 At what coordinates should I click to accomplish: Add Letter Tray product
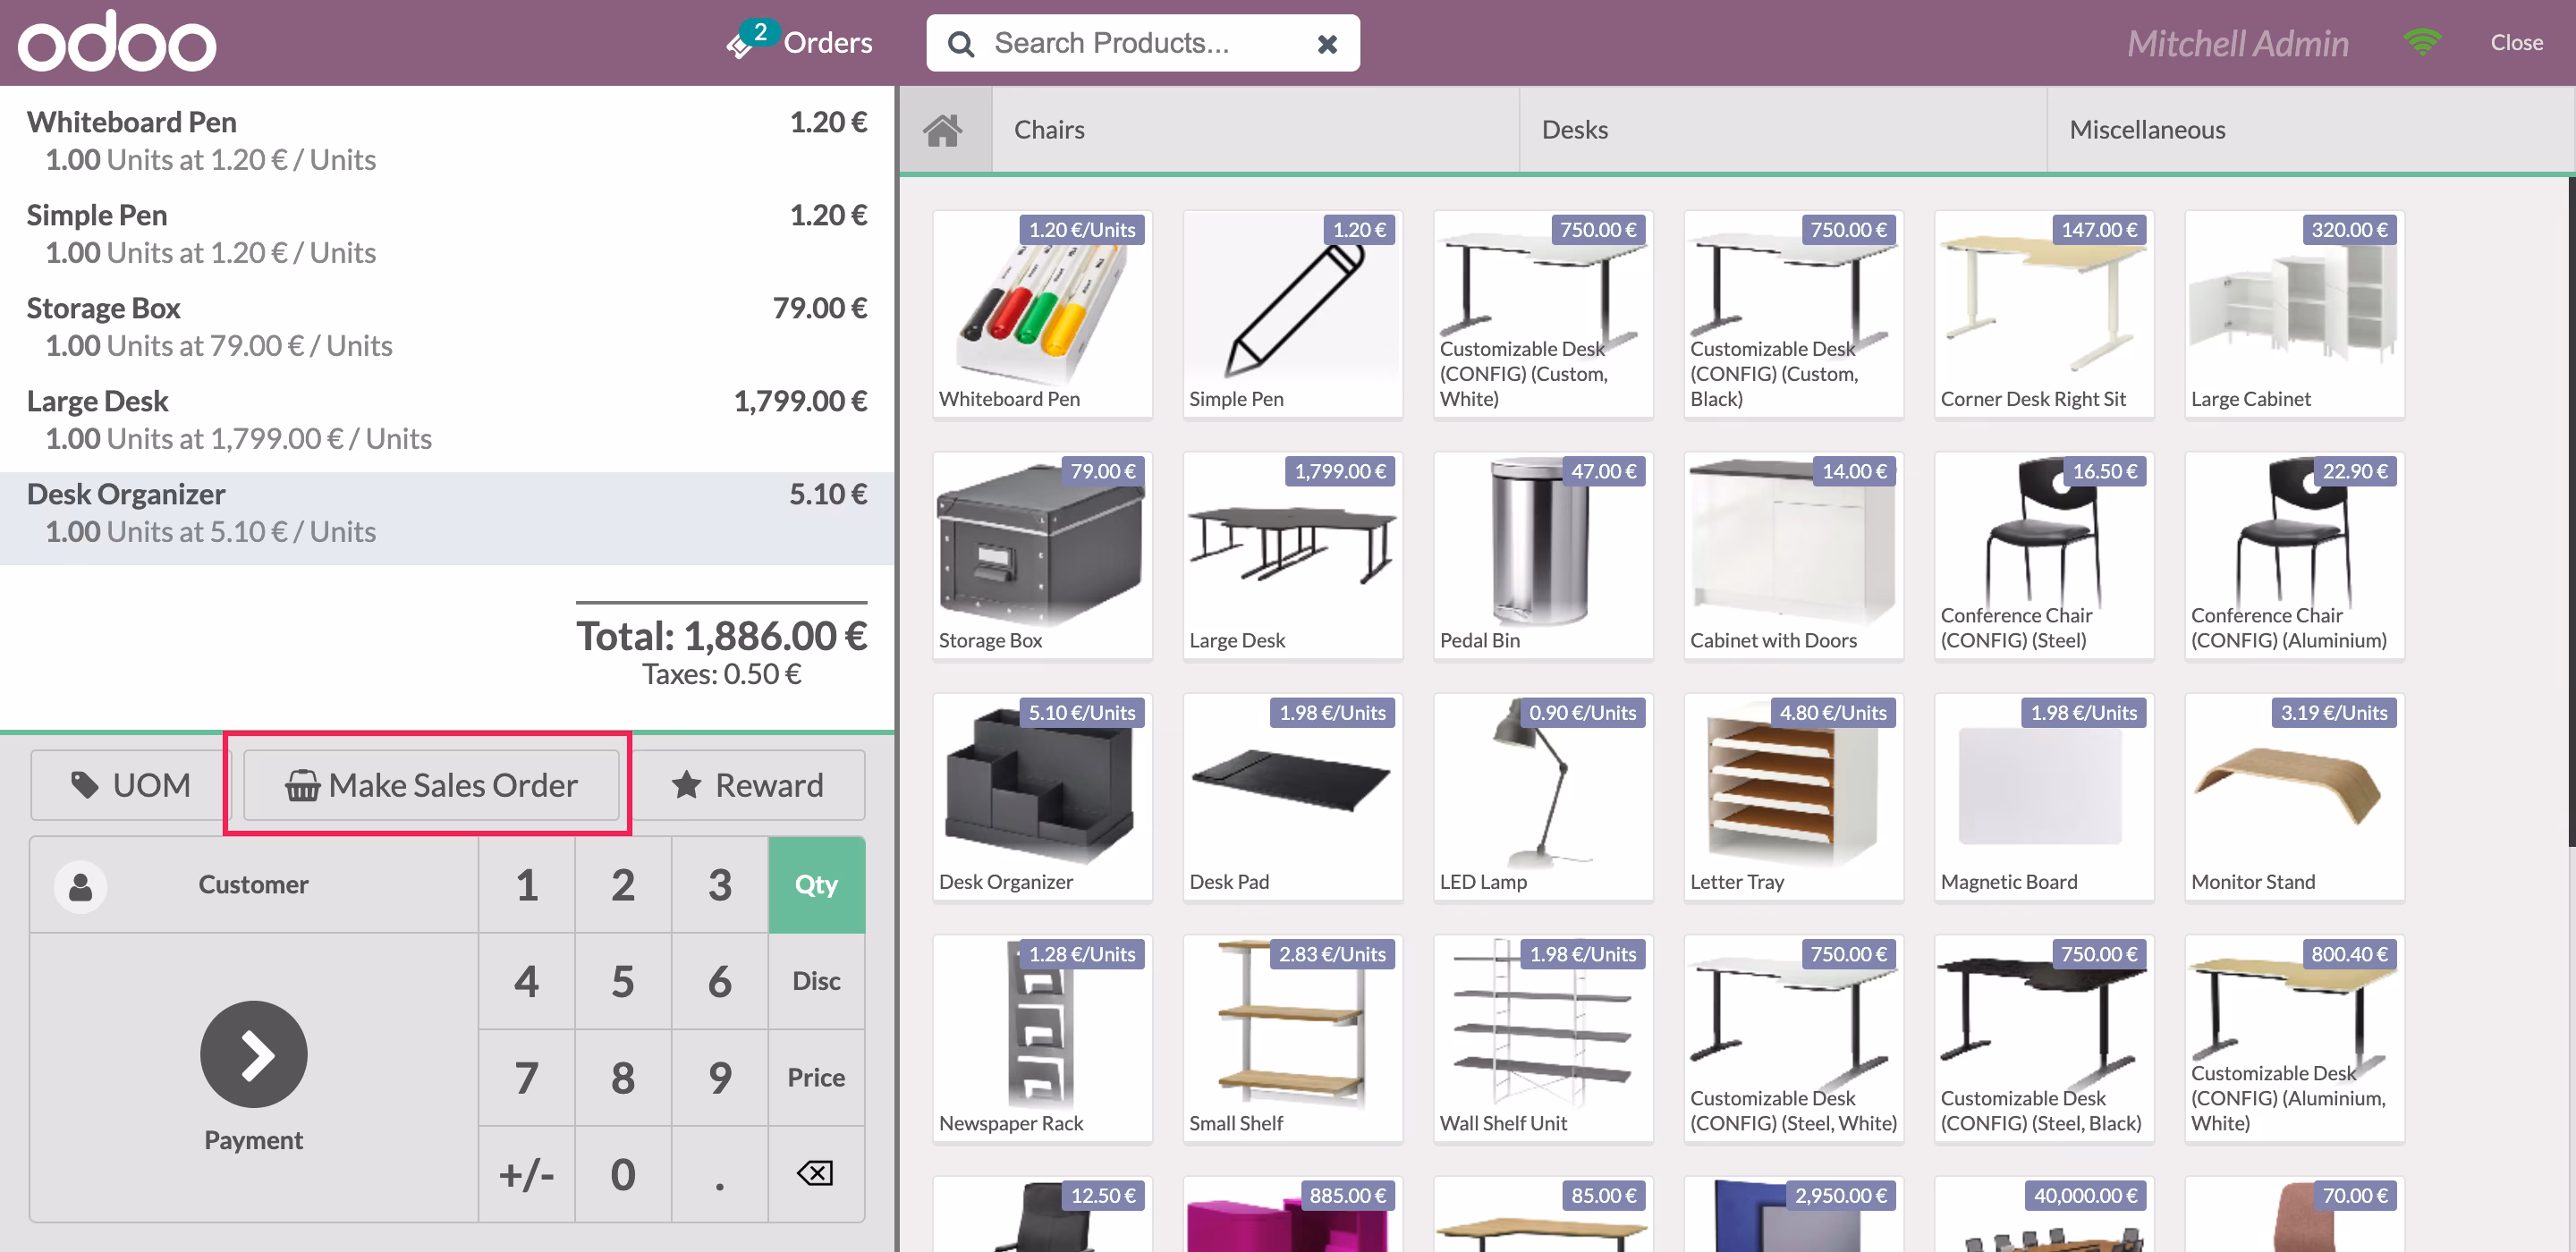(1793, 797)
